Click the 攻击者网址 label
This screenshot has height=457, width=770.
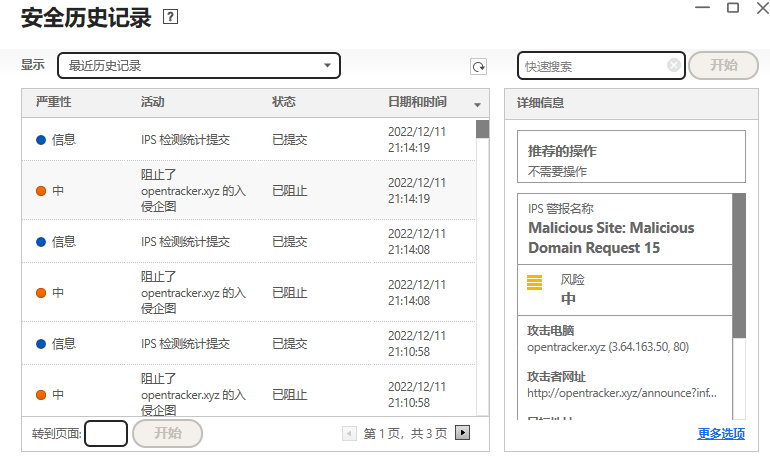[556, 376]
